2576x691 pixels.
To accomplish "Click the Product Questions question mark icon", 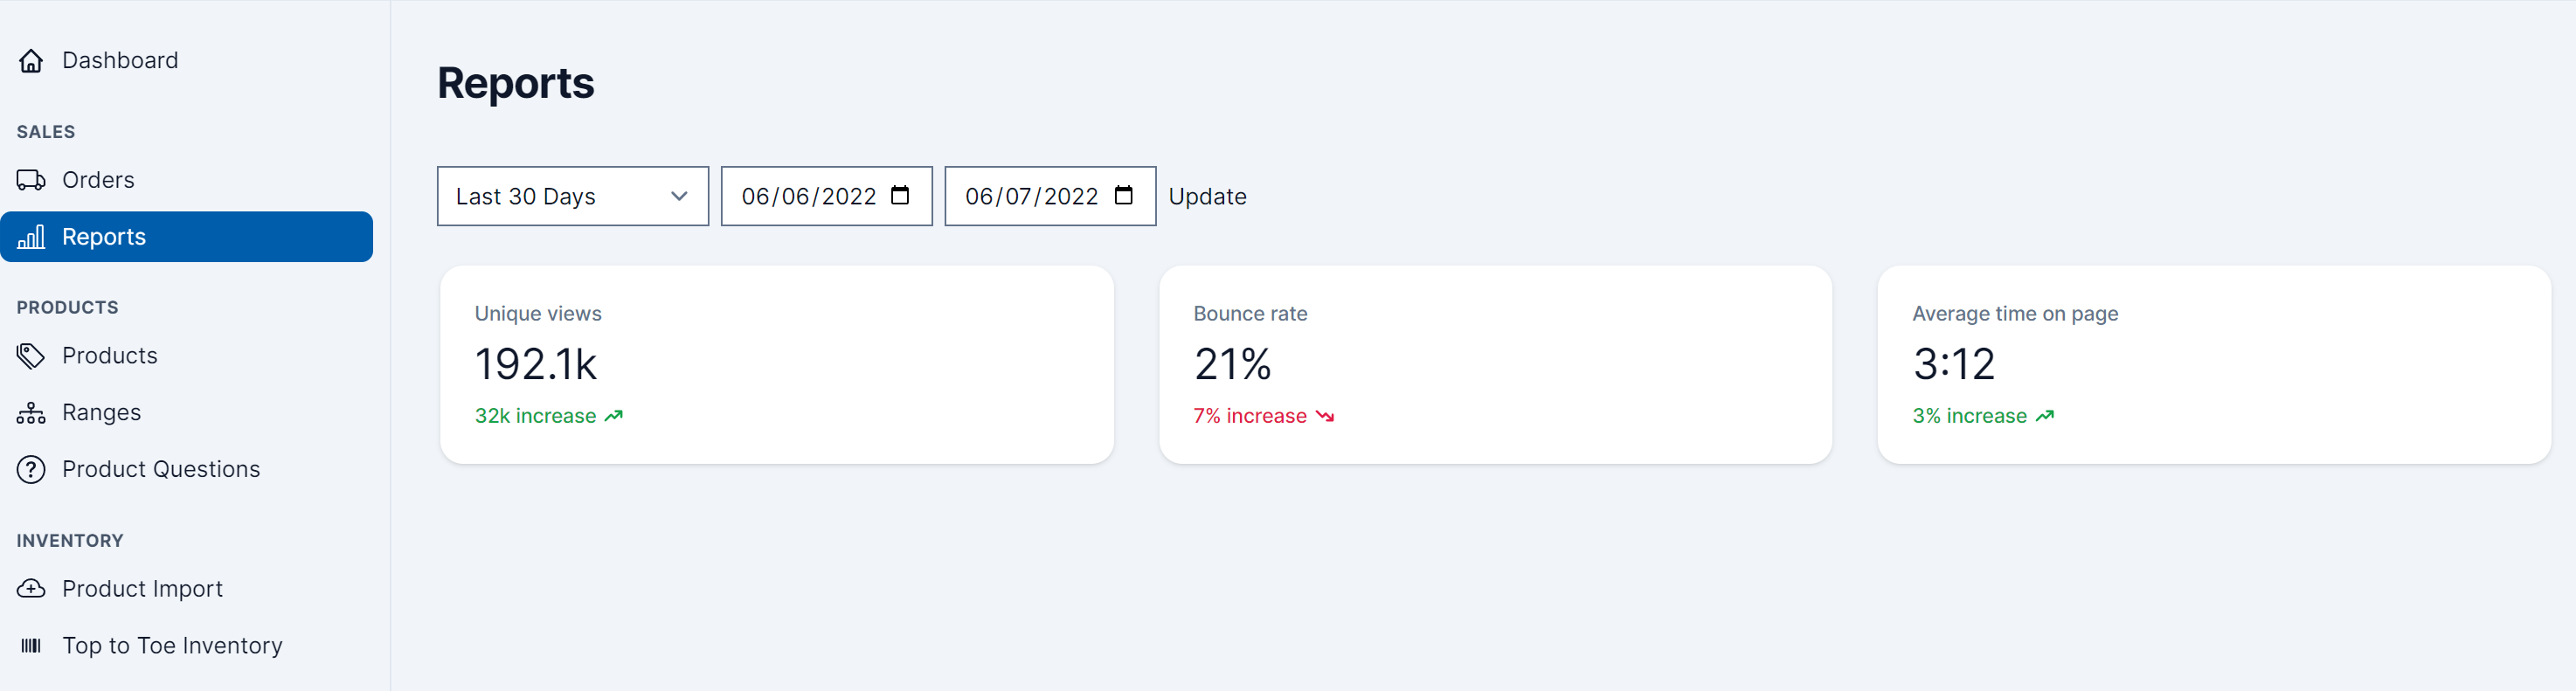I will click(x=31, y=469).
